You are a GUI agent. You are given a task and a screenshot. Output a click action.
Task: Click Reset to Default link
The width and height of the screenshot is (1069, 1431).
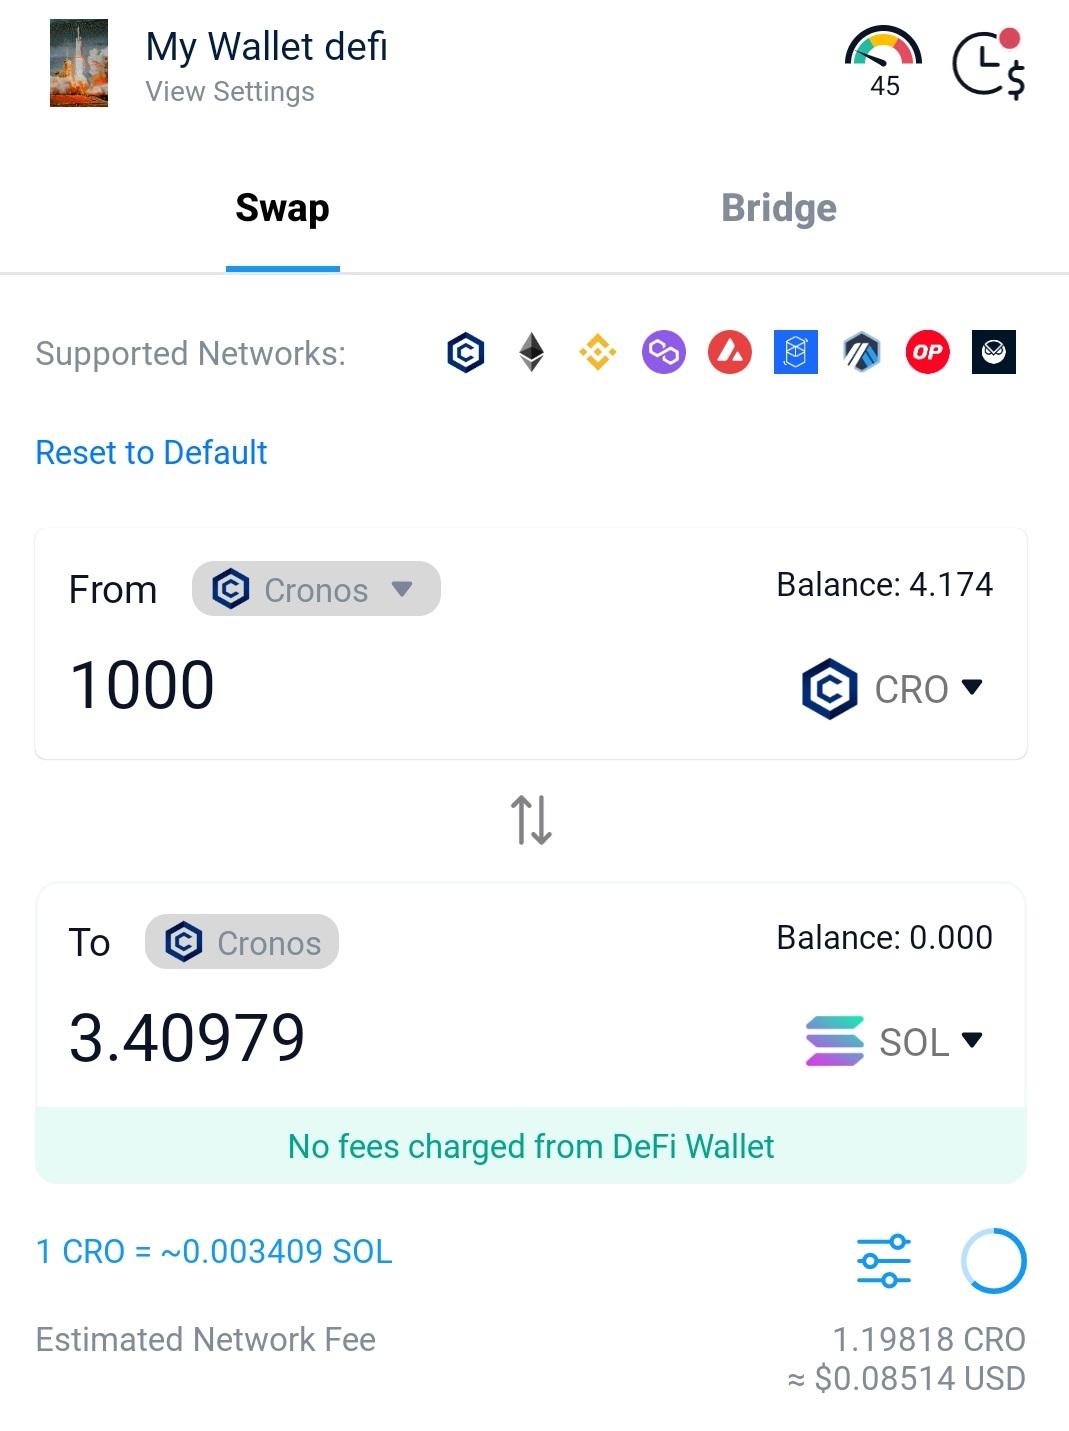pos(151,452)
